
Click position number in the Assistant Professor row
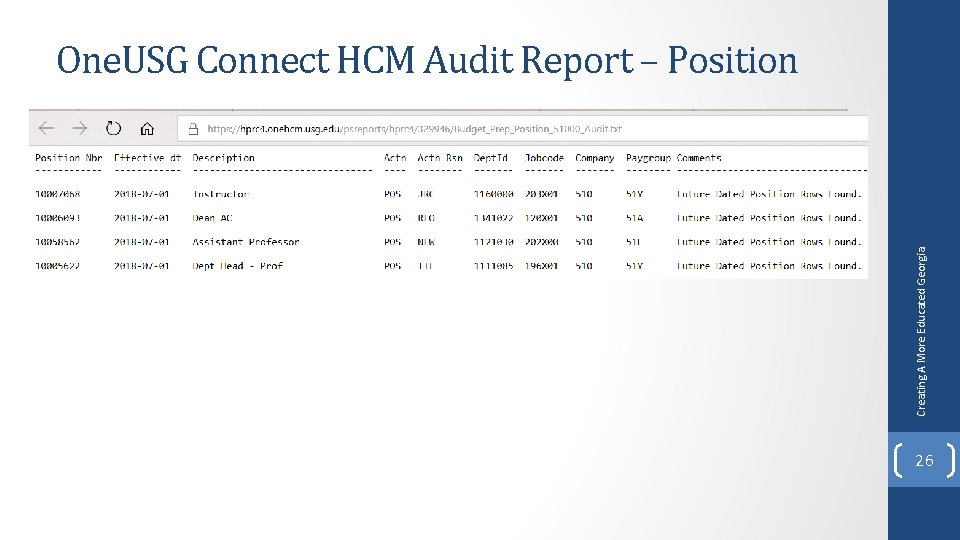tap(58, 242)
